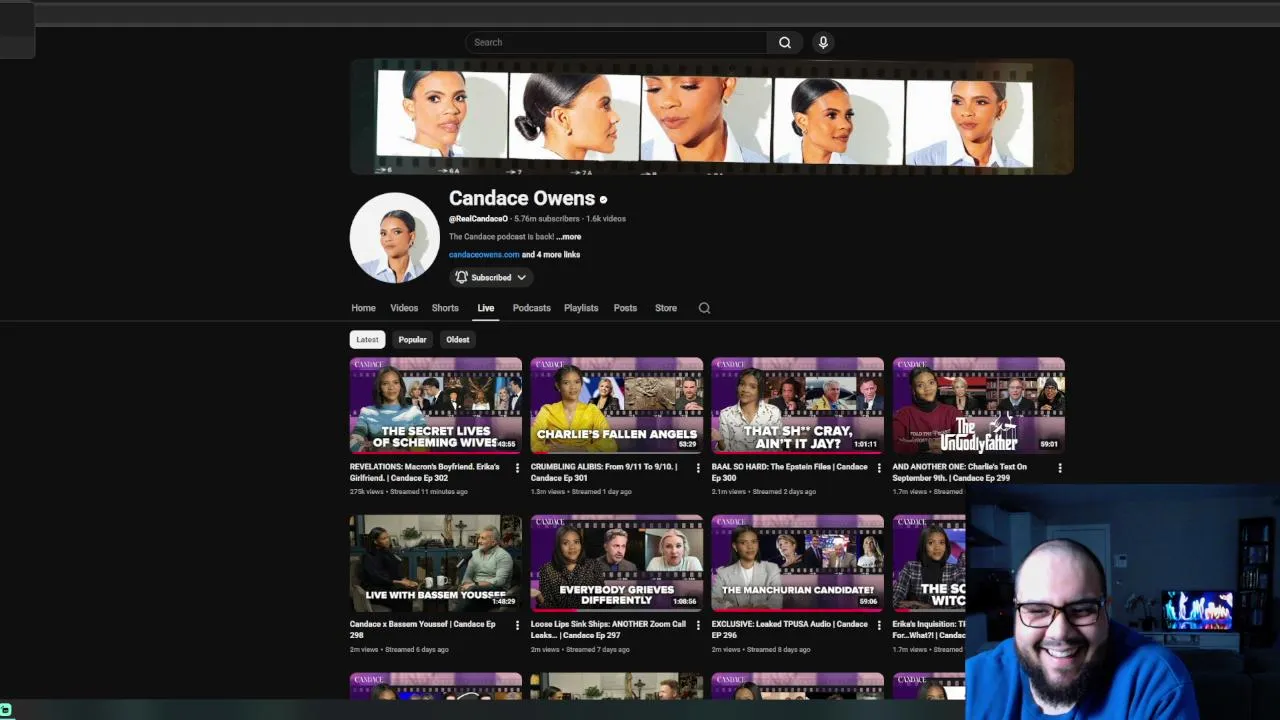This screenshot has height=720, width=1280.
Task: Click 'Streamed 2 days ago' under Ep 300
Action: pyautogui.click(x=784, y=492)
